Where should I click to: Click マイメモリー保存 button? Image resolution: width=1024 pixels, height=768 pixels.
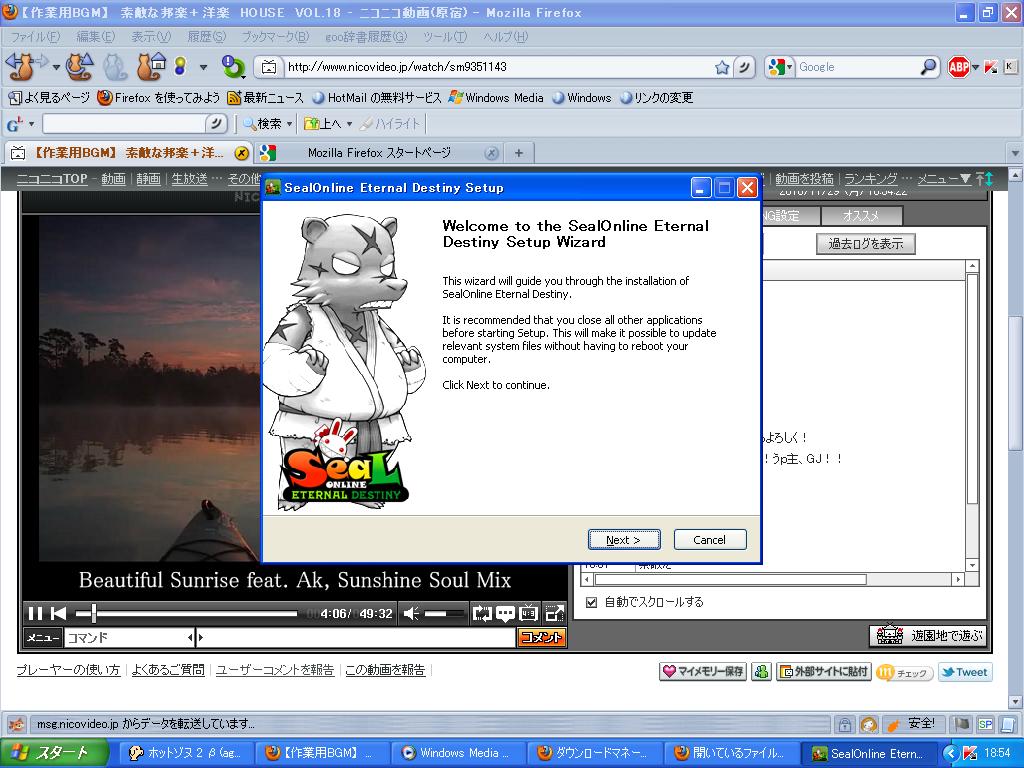(703, 672)
